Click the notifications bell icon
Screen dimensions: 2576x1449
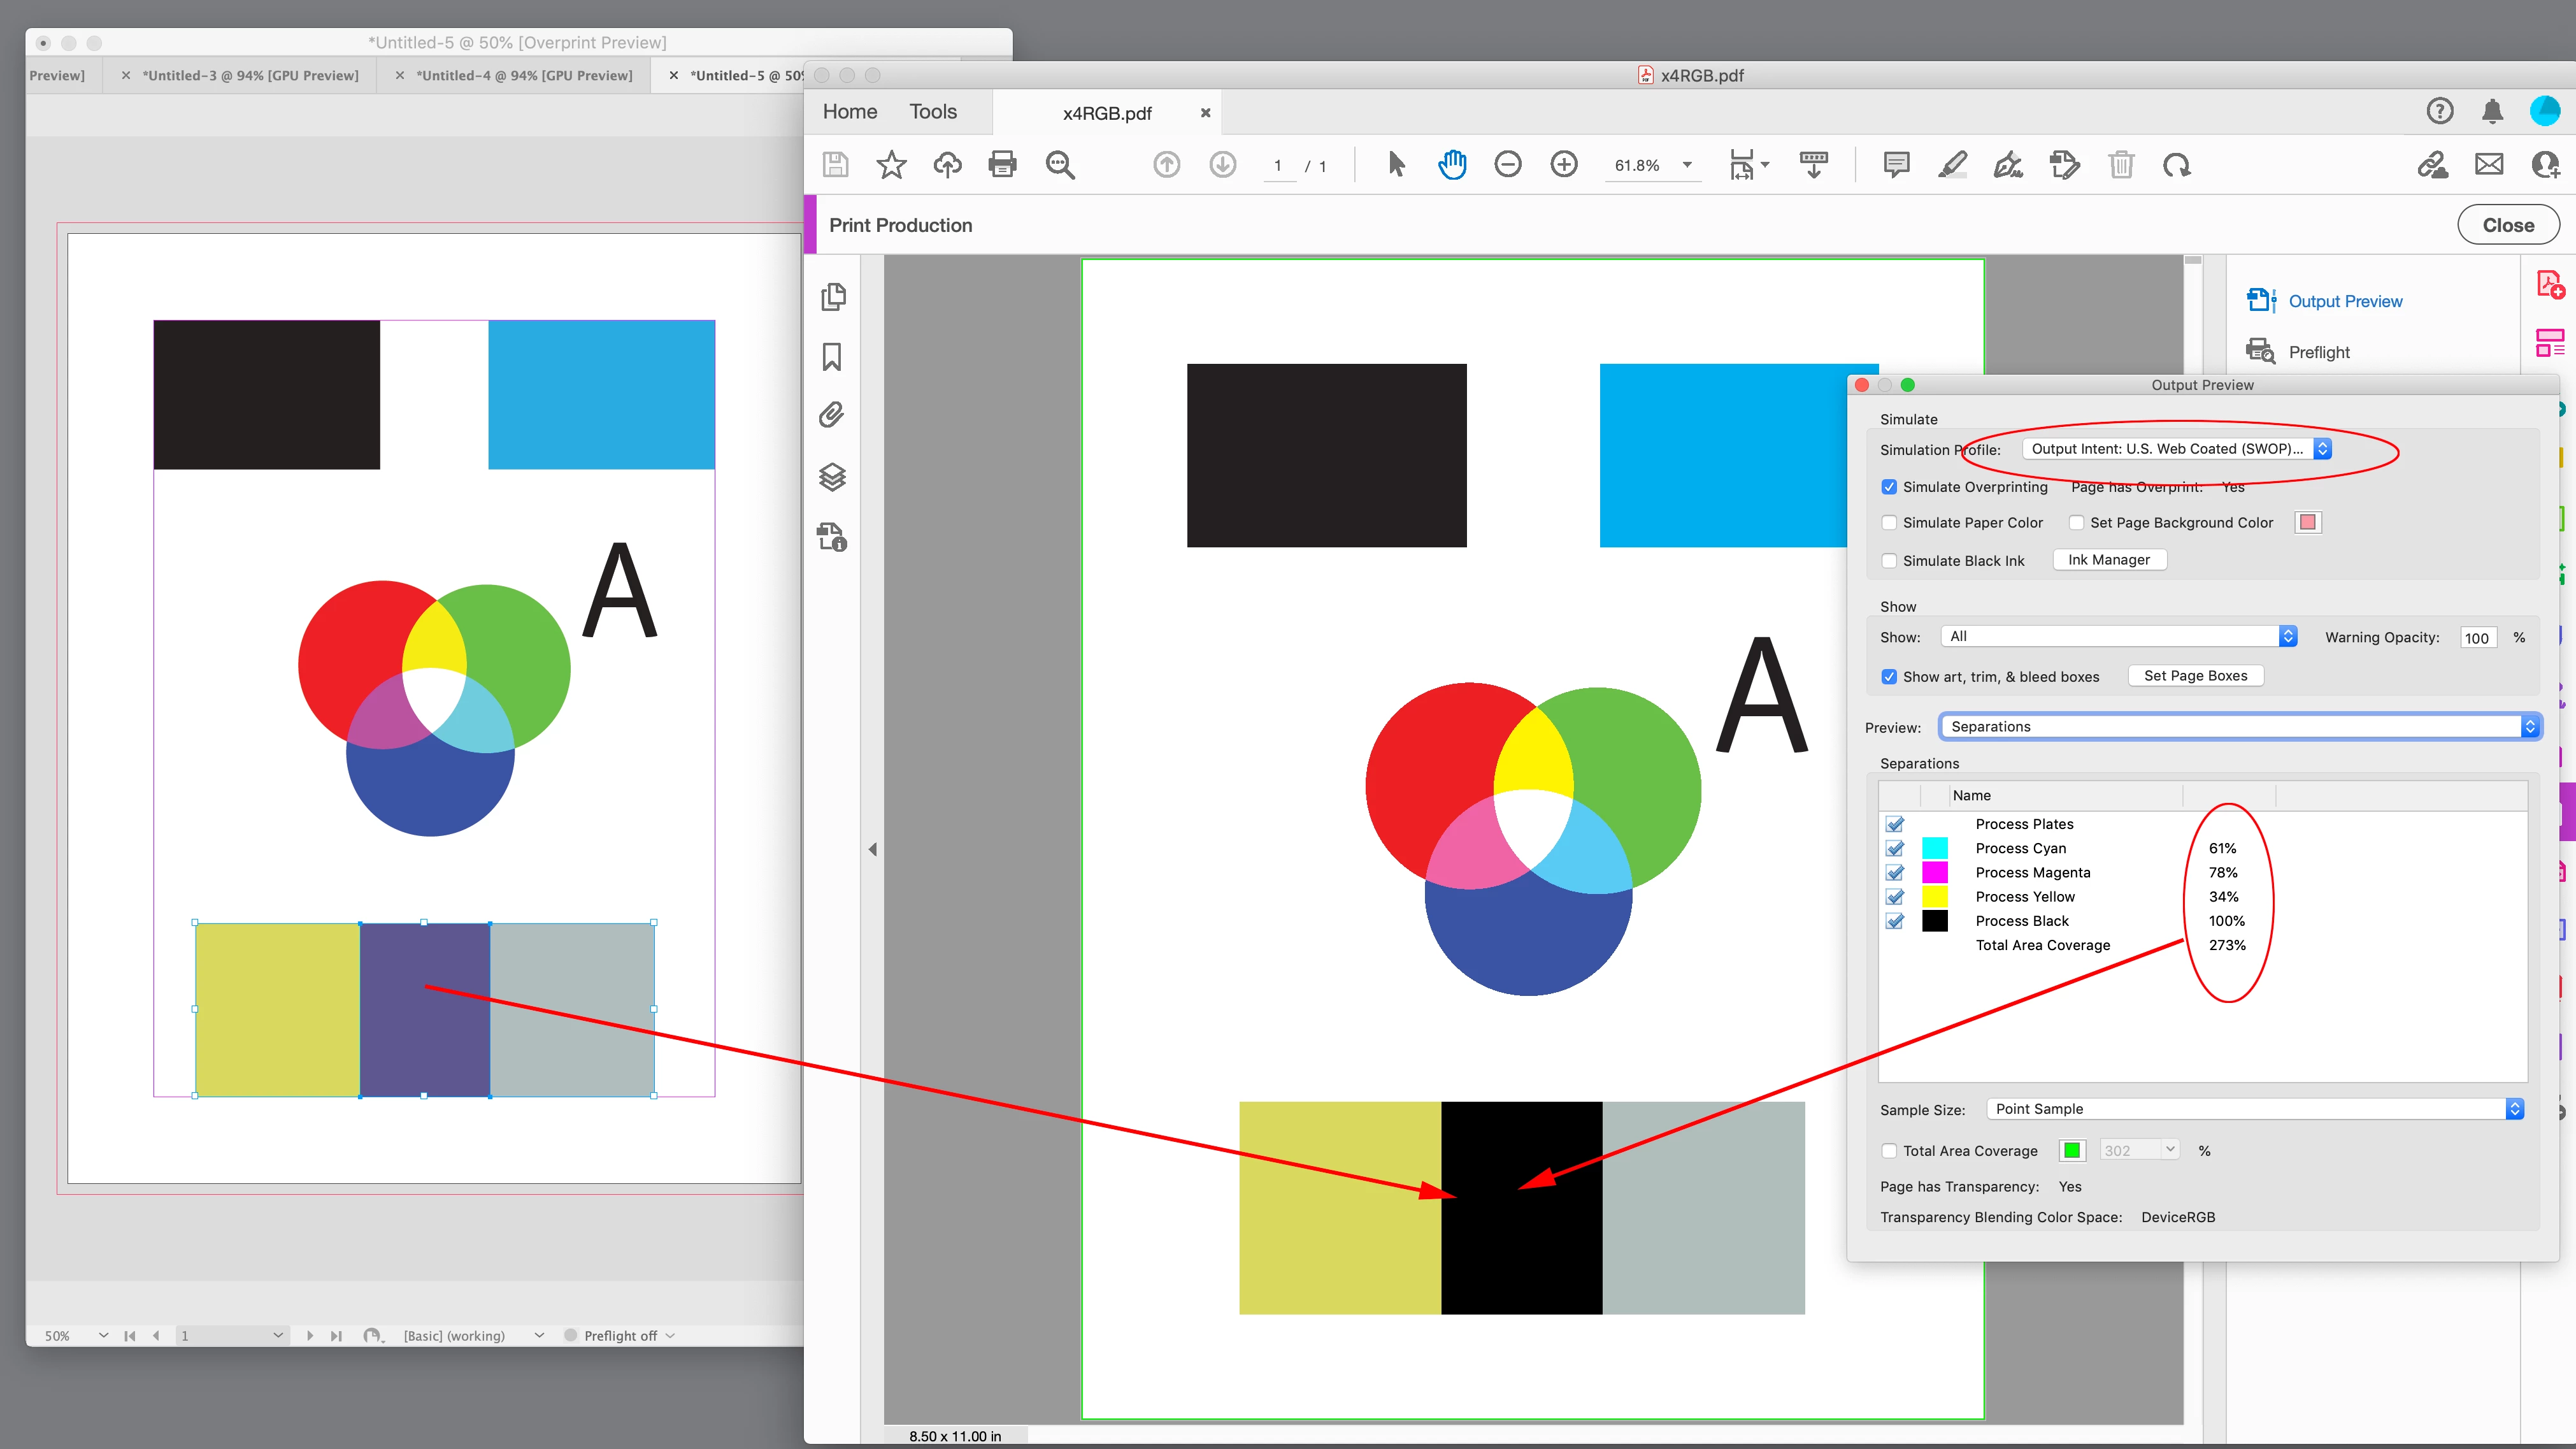[x=2493, y=112]
